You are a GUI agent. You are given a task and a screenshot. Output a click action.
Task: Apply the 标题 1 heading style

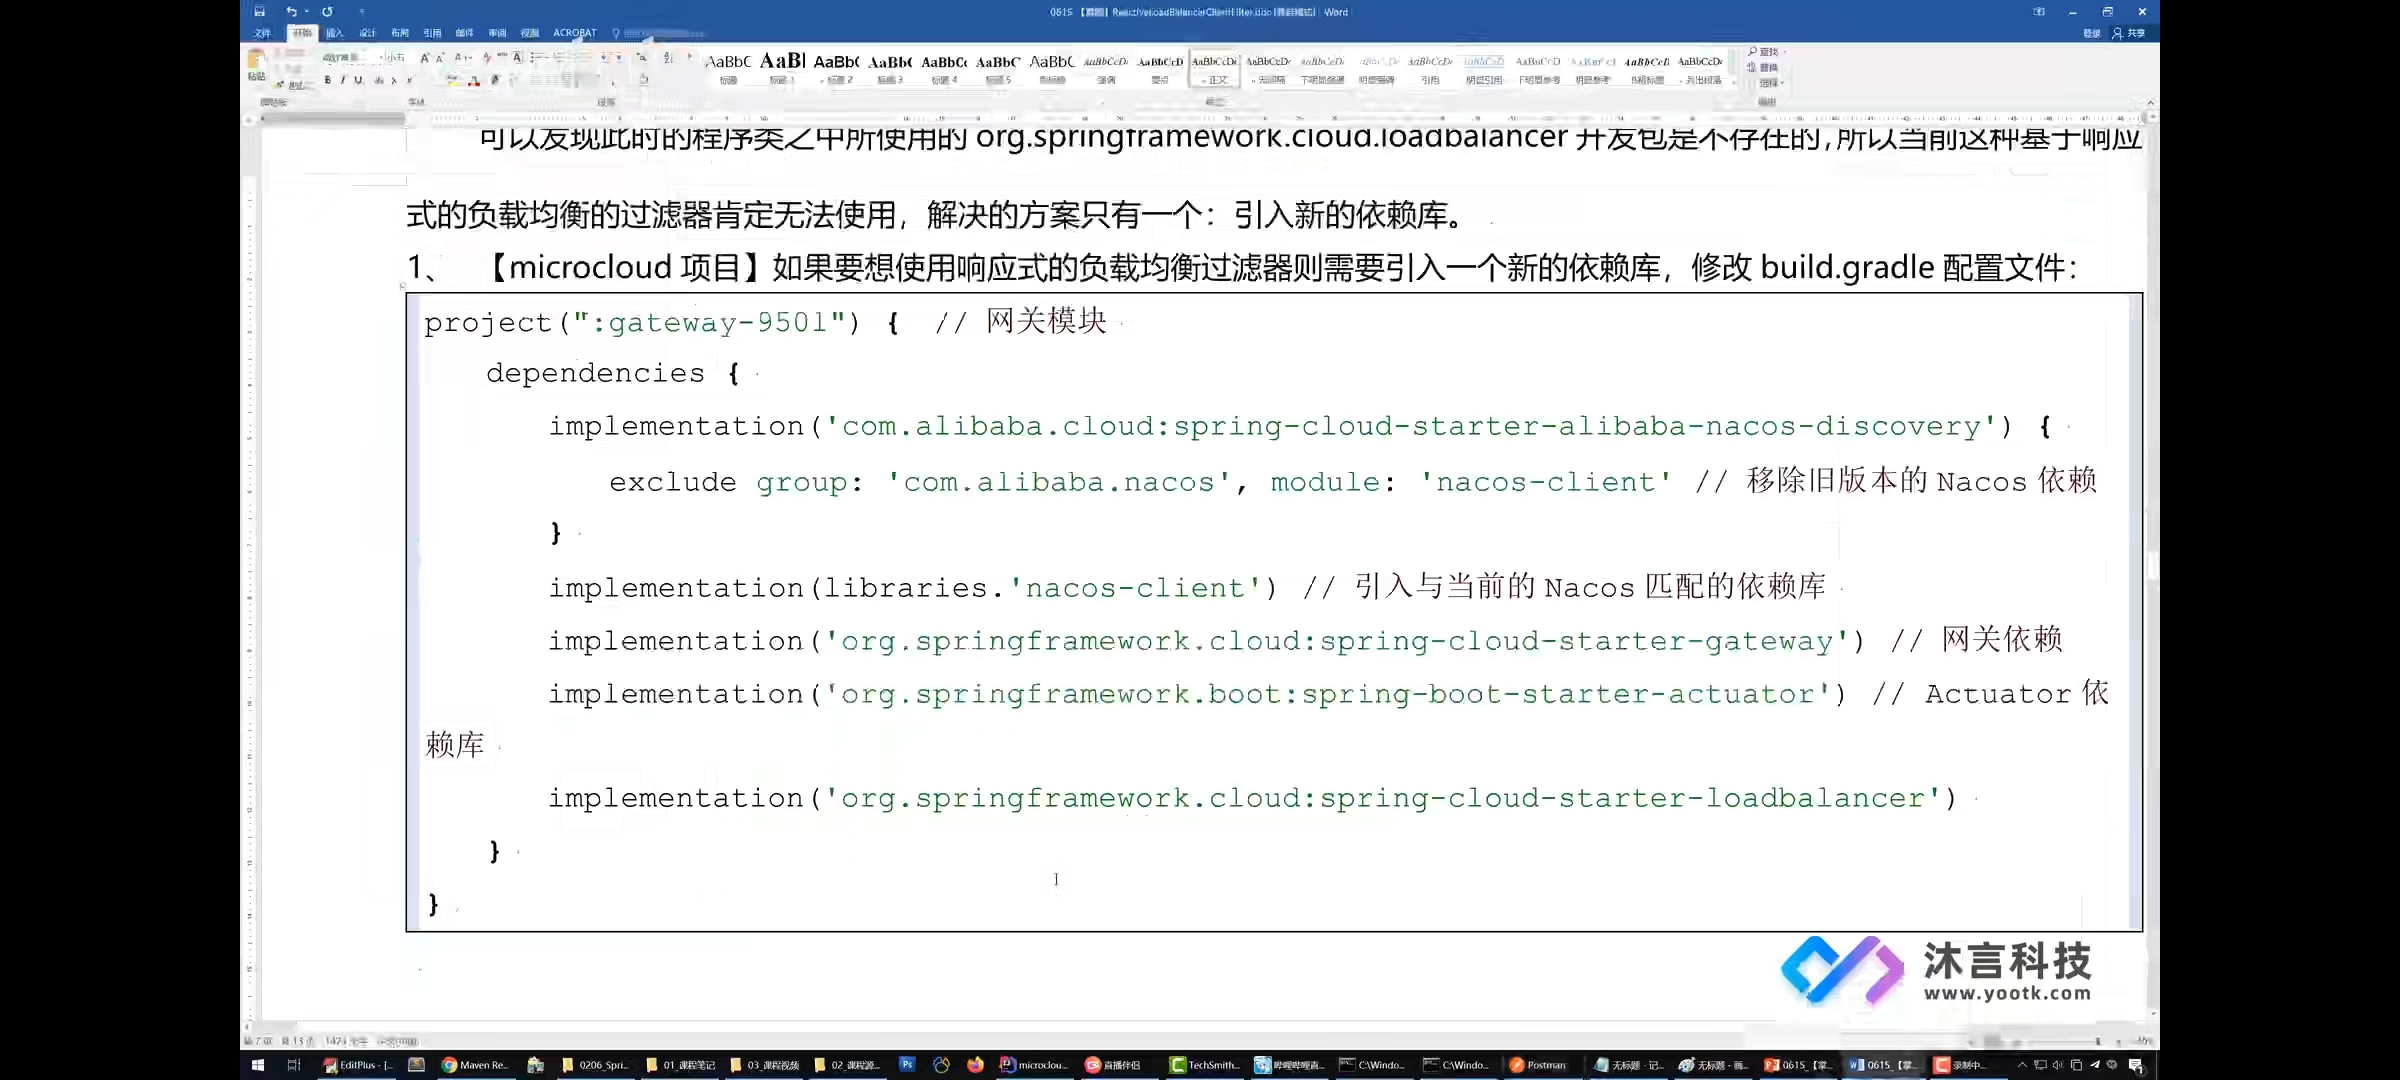coord(782,68)
